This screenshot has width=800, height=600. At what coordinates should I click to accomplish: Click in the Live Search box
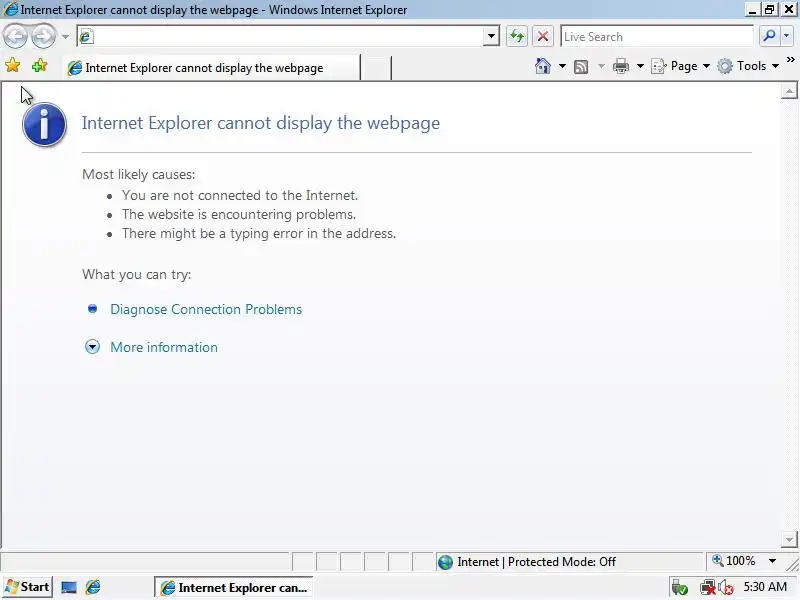tap(657, 37)
